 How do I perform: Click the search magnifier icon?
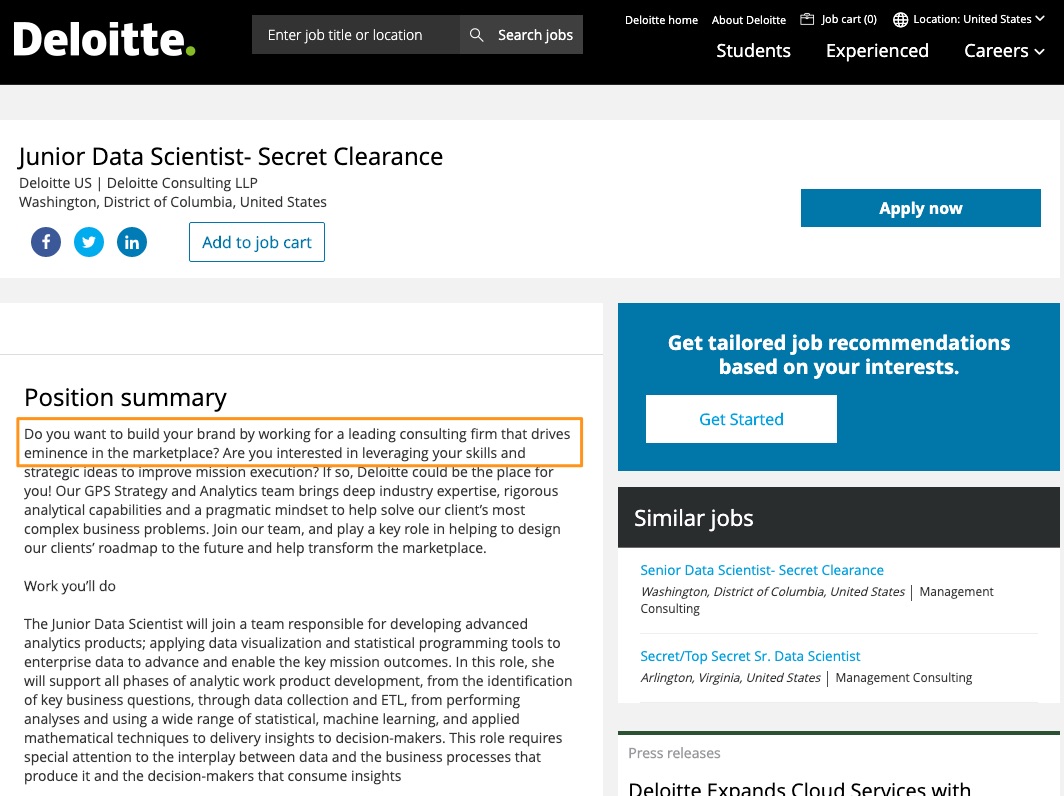(x=476, y=35)
